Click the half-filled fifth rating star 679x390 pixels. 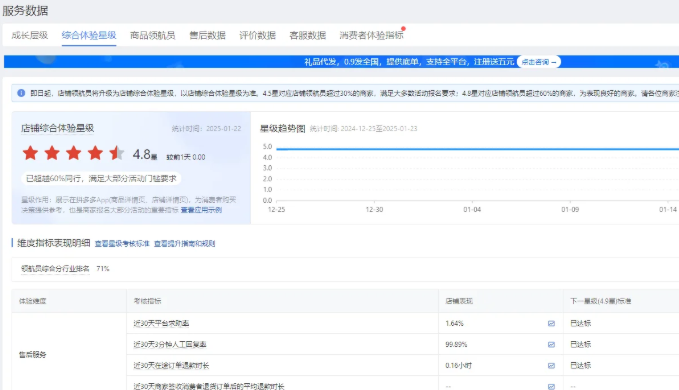(116, 153)
